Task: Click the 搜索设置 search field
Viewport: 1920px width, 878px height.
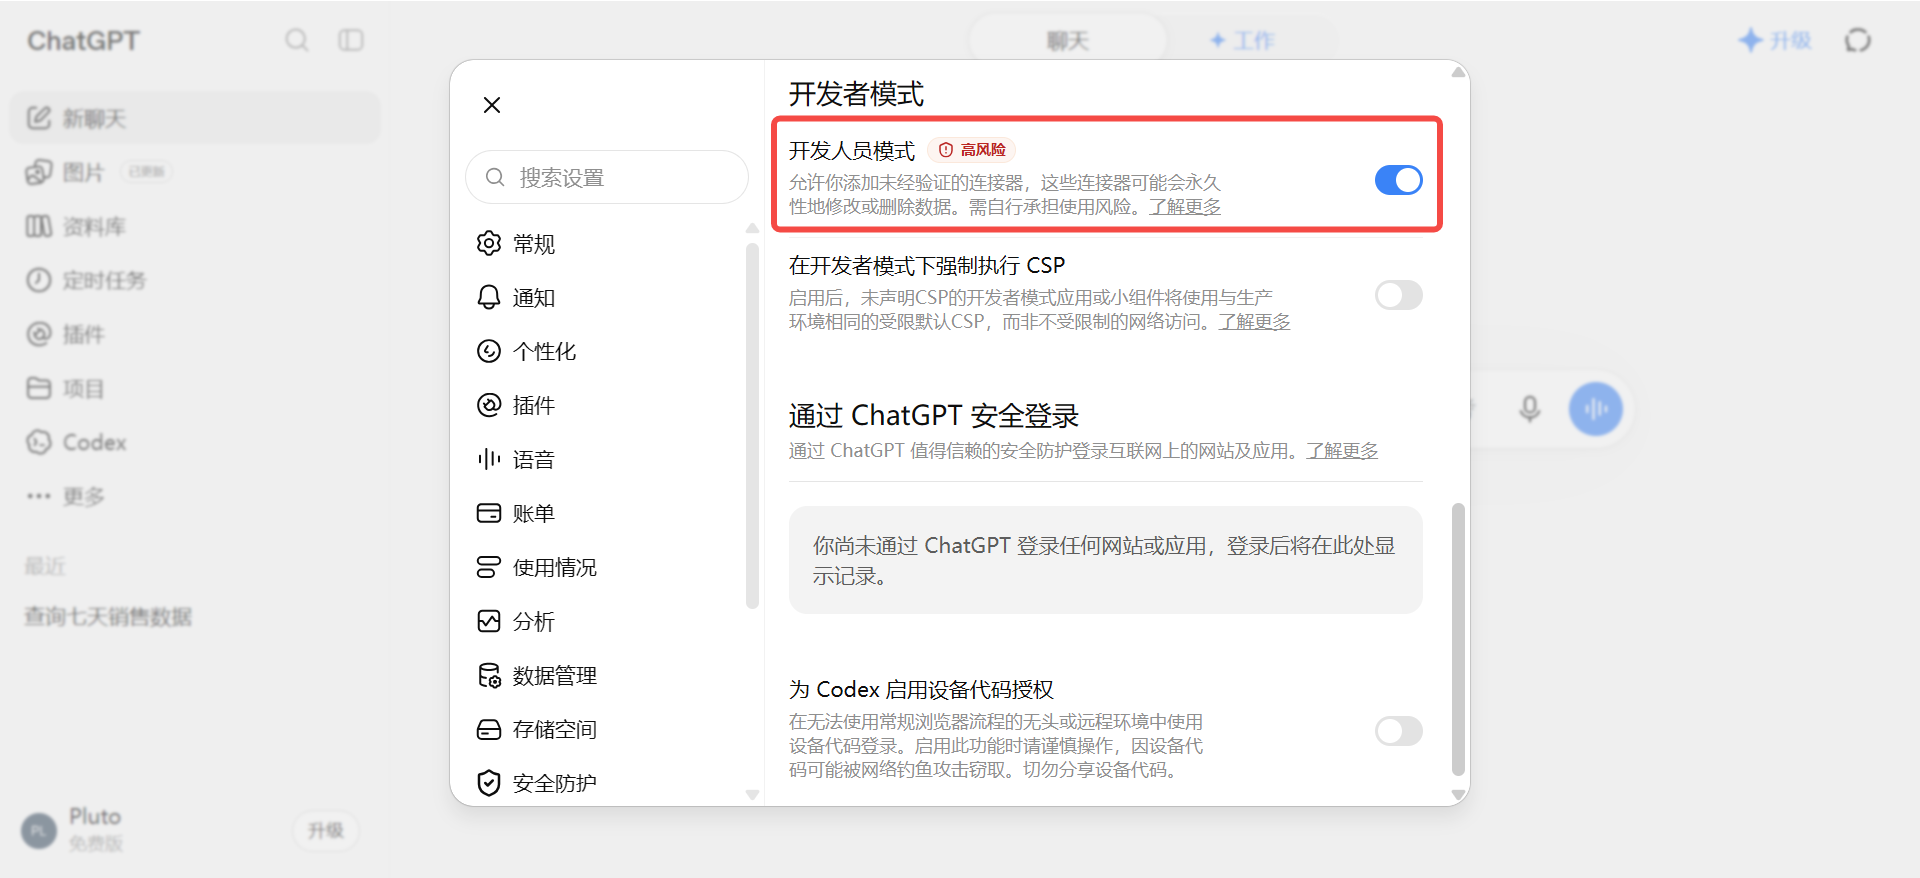Action: [x=607, y=177]
